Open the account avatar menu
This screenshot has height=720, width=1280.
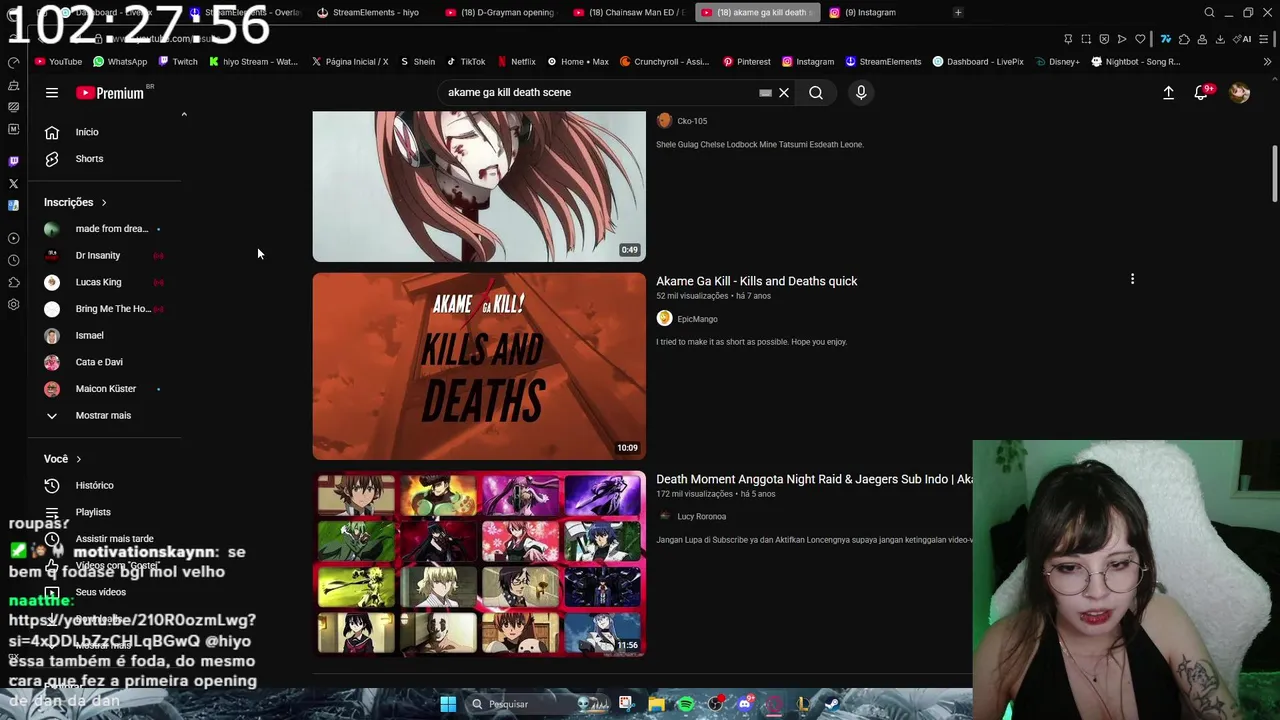[1239, 93]
